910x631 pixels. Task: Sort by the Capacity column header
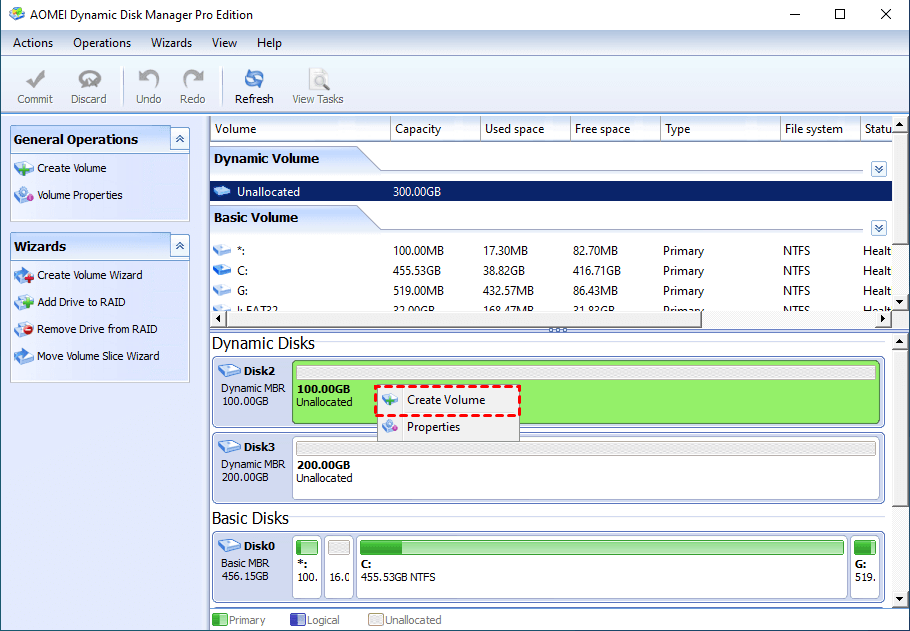(435, 129)
